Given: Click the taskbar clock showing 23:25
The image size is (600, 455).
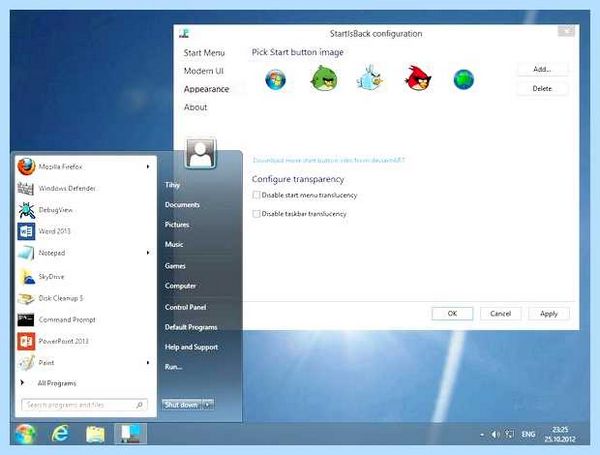Looking at the screenshot, I should coord(560,434).
